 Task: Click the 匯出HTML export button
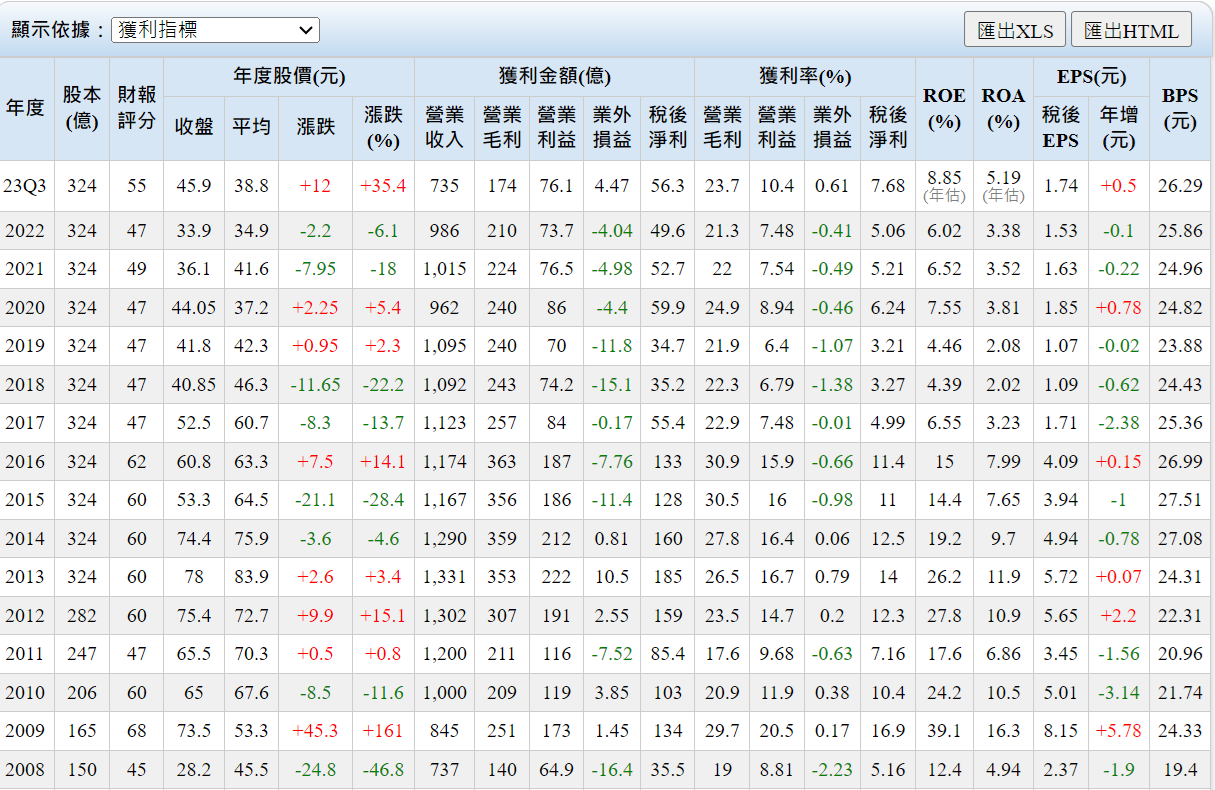coord(1131,30)
